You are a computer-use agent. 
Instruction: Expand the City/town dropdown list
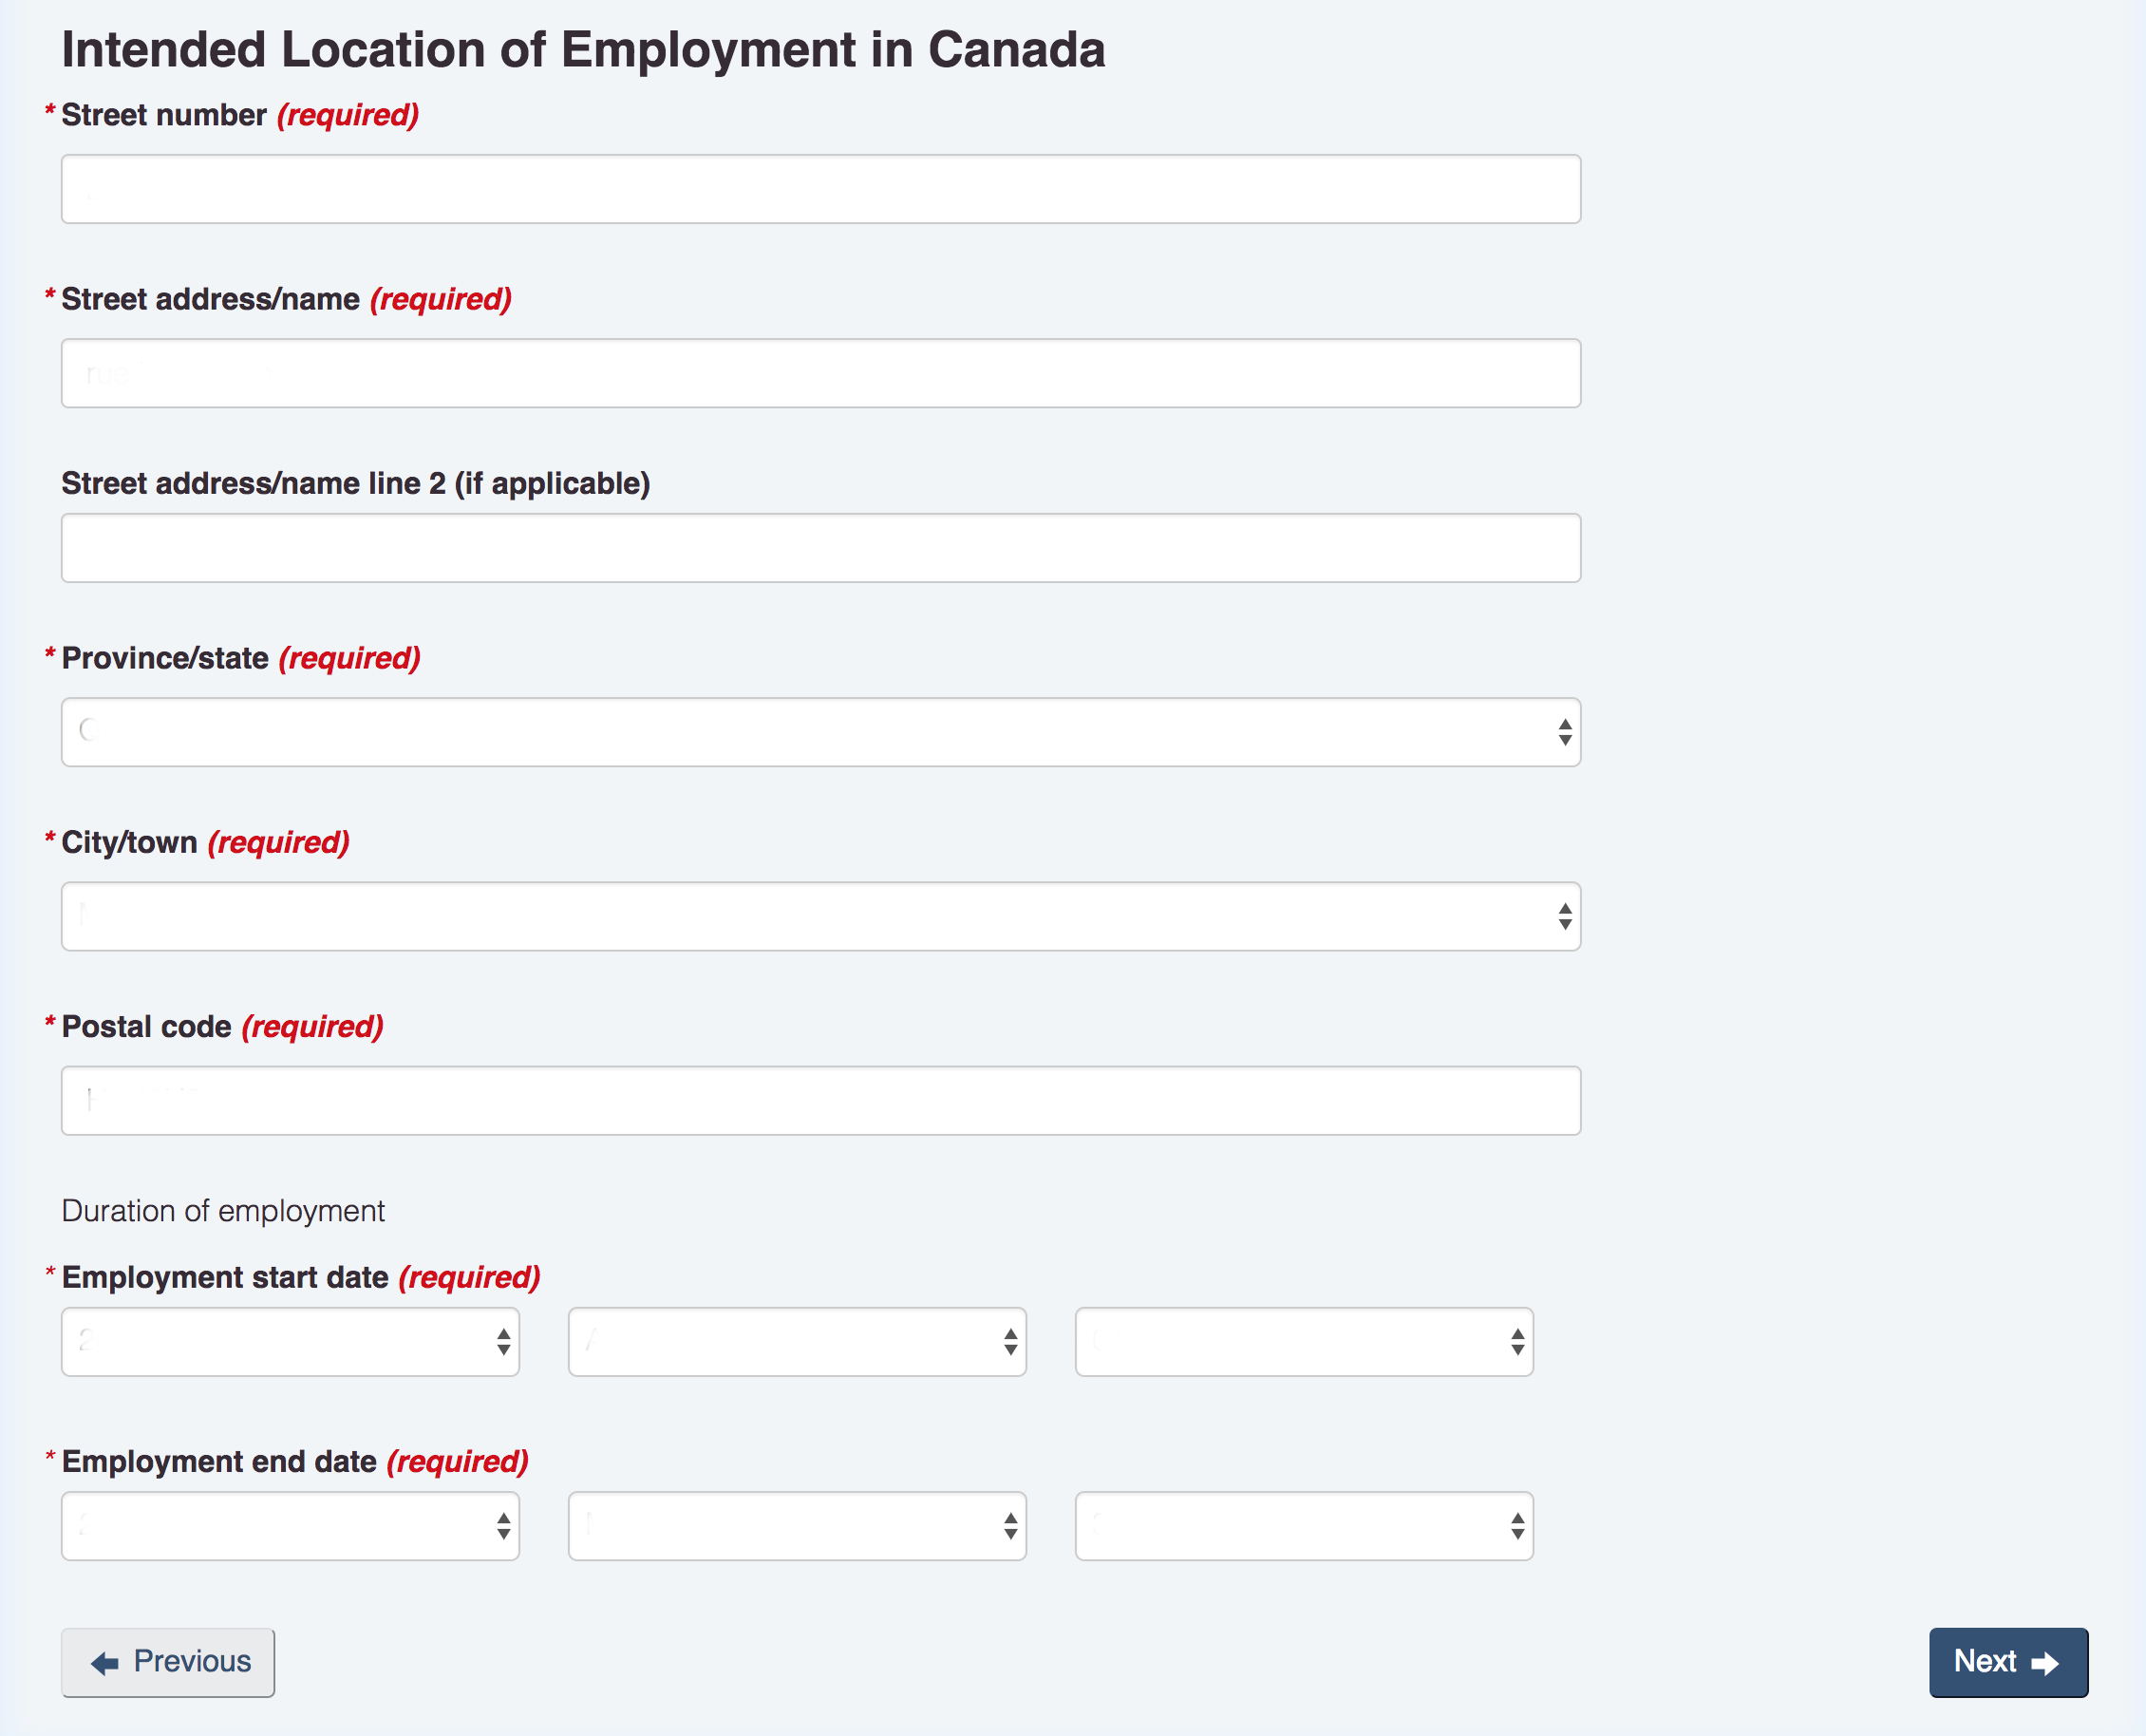(x=820, y=916)
